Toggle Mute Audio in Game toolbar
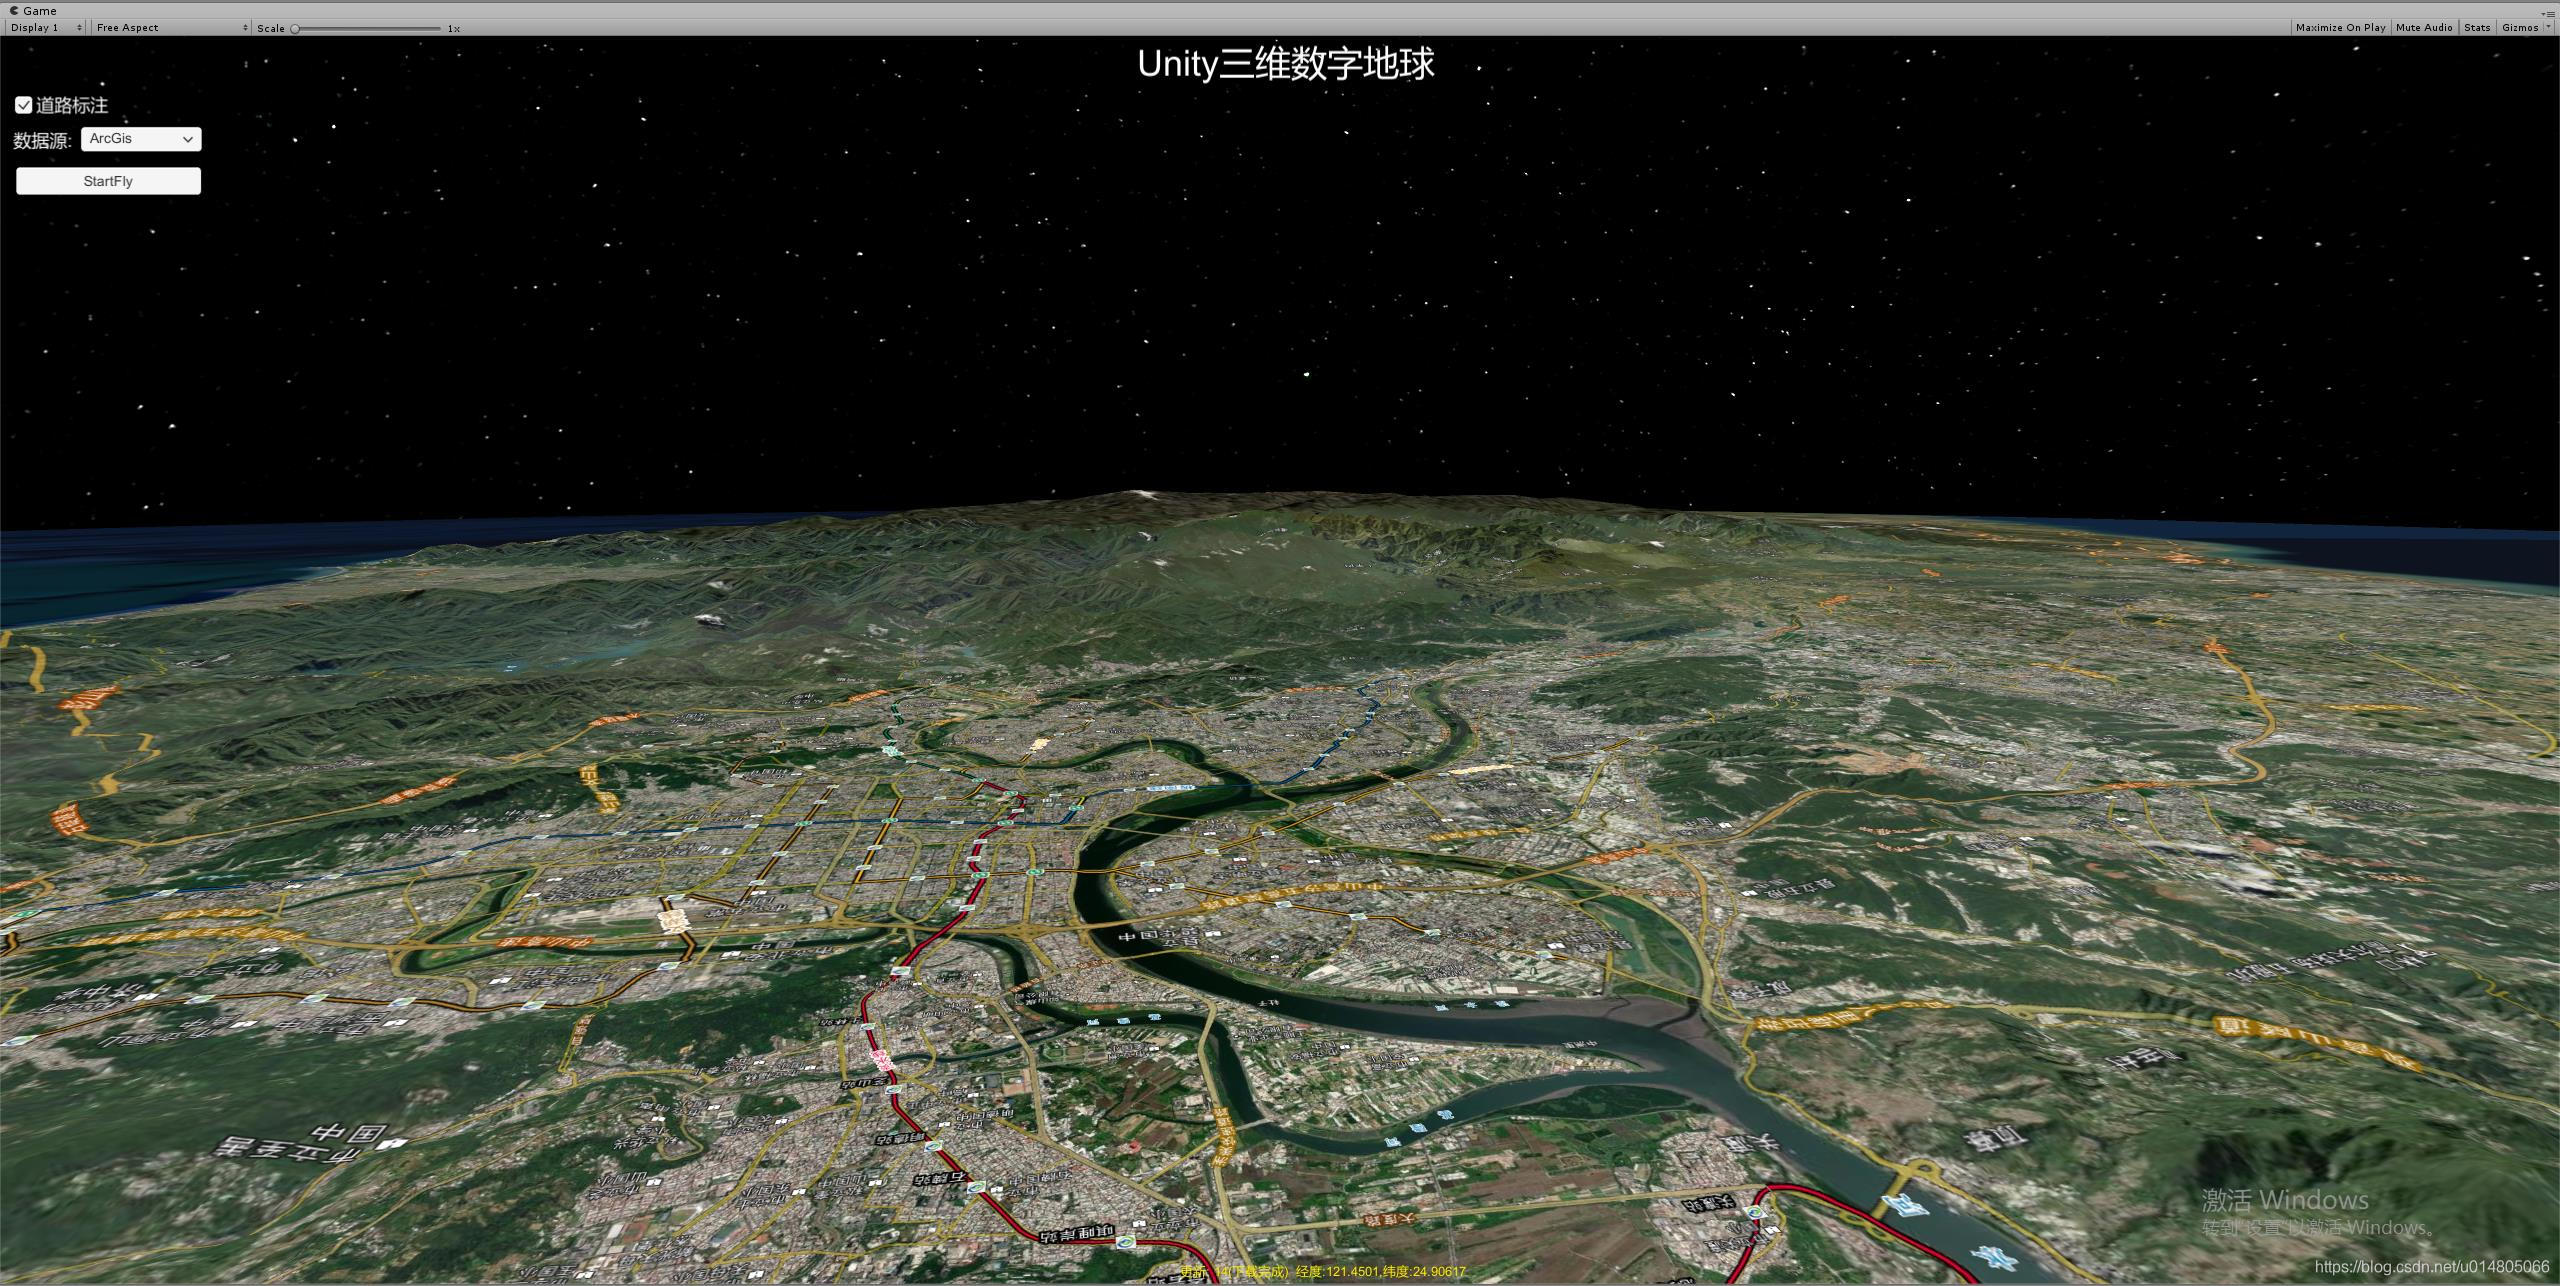2560x1286 pixels. [2423, 28]
